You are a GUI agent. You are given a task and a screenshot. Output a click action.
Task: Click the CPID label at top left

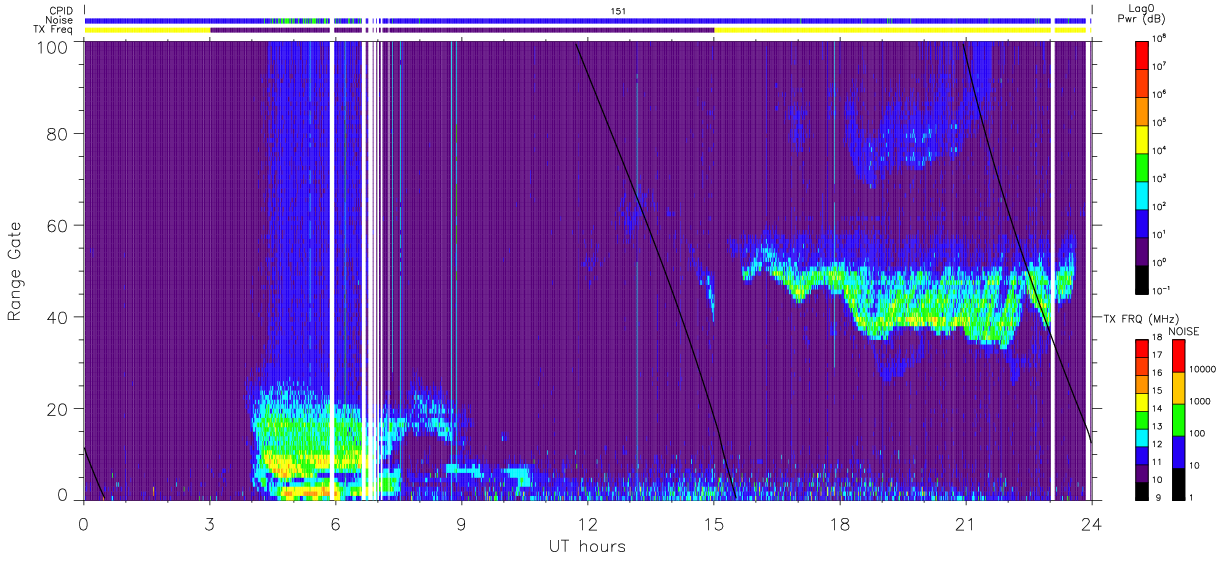(x=63, y=10)
